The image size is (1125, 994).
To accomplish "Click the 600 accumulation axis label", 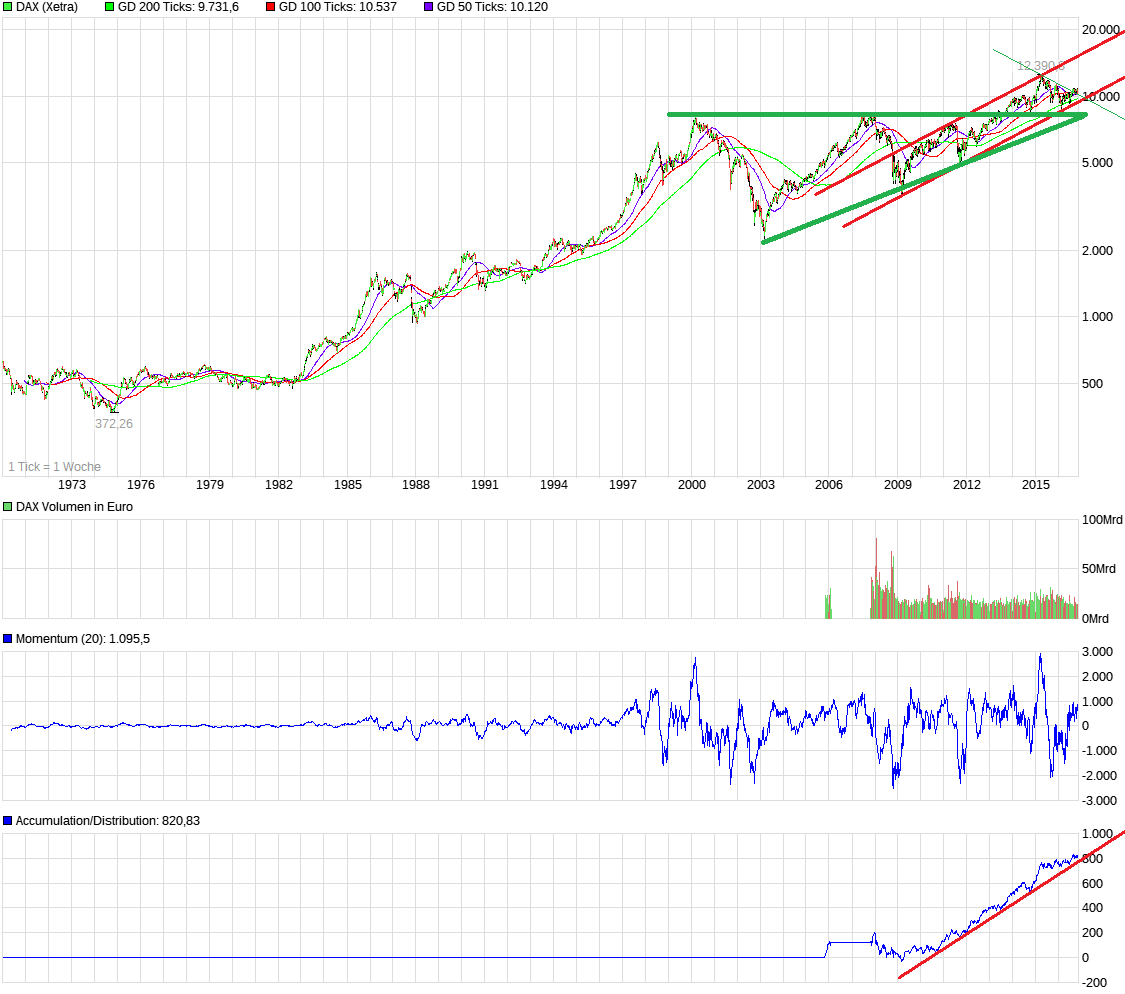I will [1092, 883].
